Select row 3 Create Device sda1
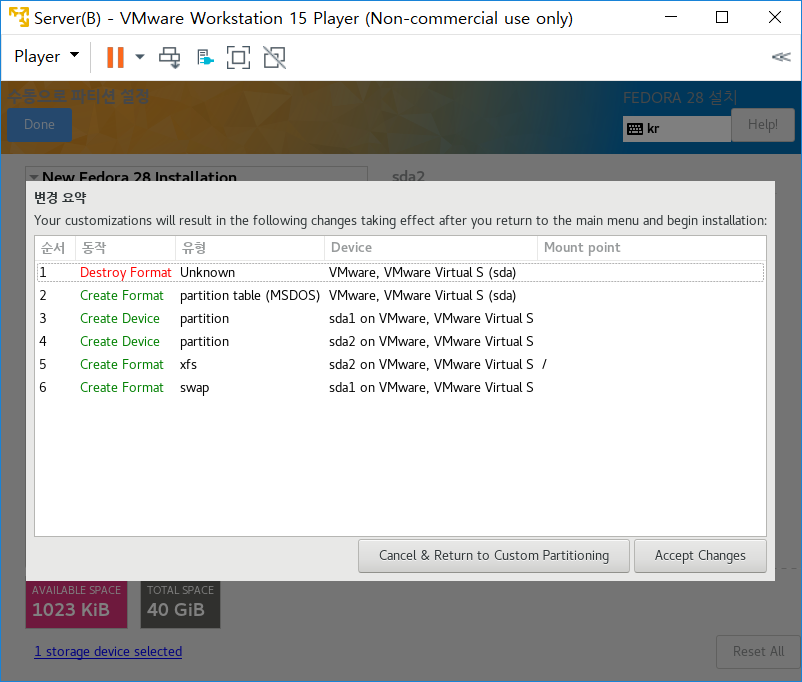This screenshot has height=682, width=802. coord(400,318)
